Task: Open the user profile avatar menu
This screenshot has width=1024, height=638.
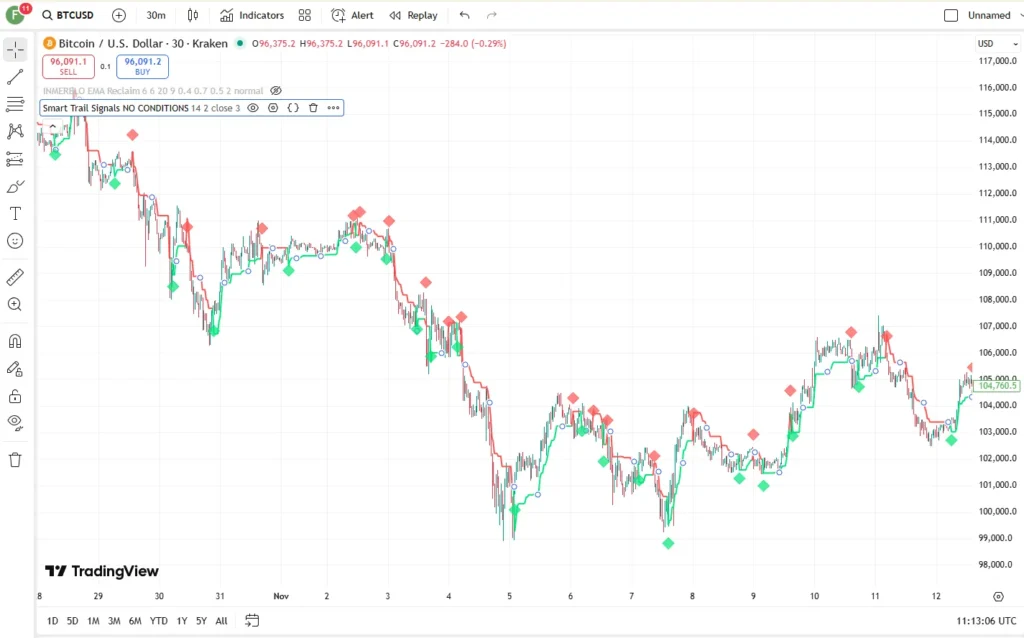Action: [15, 15]
